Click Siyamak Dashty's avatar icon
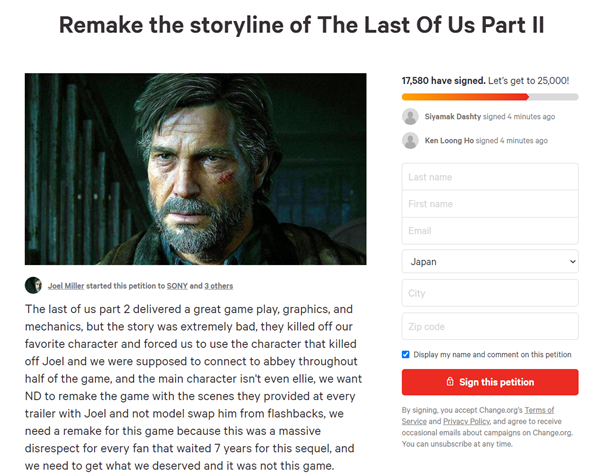 pyautogui.click(x=410, y=117)
